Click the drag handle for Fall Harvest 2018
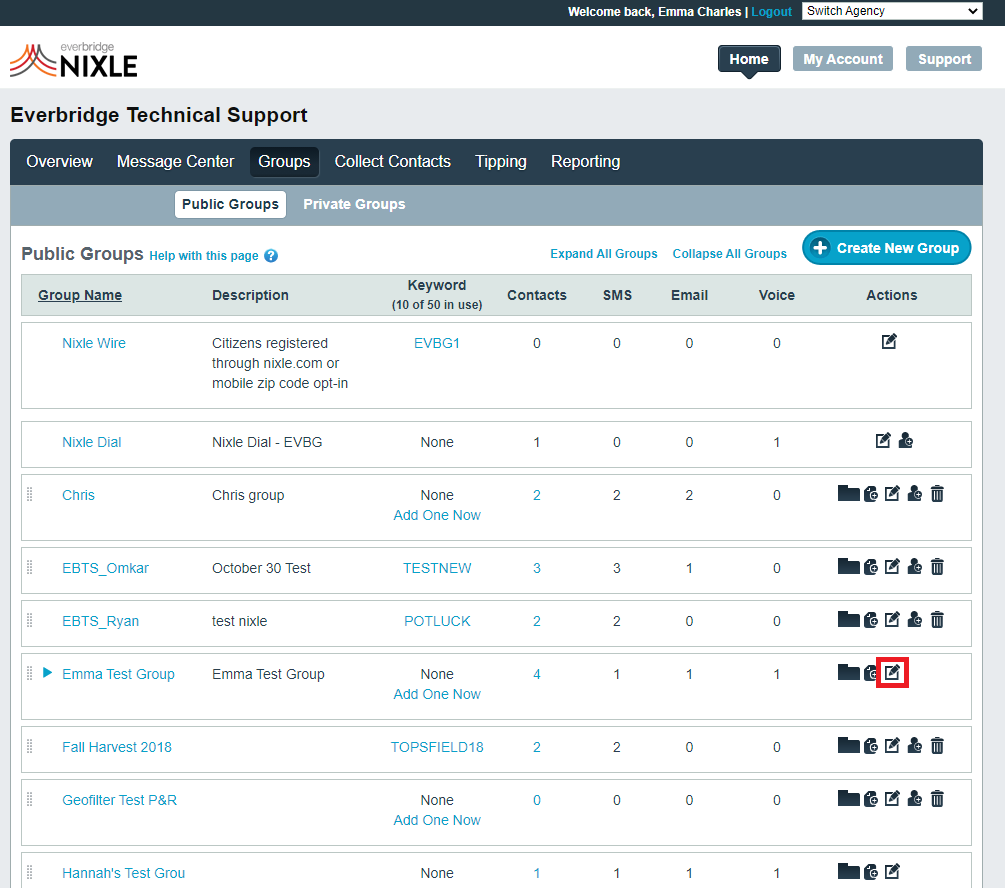 pos(29,746)
